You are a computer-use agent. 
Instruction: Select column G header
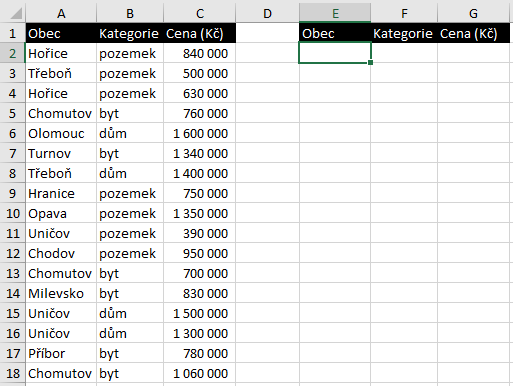point(473,13)
